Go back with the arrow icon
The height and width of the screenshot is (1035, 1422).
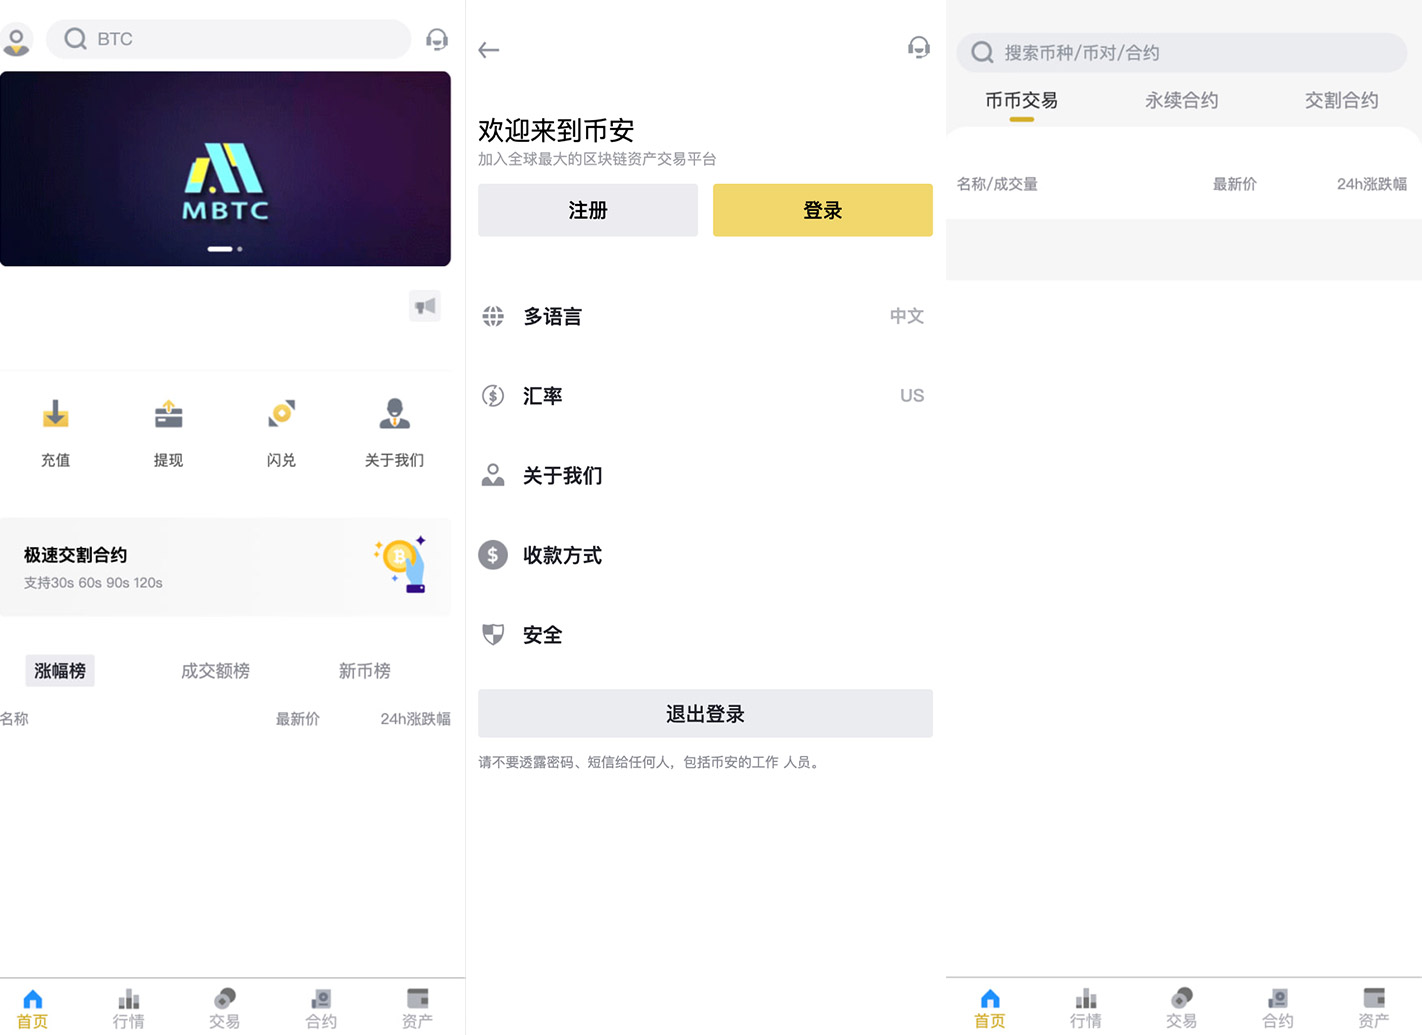[x=489, y=50]
